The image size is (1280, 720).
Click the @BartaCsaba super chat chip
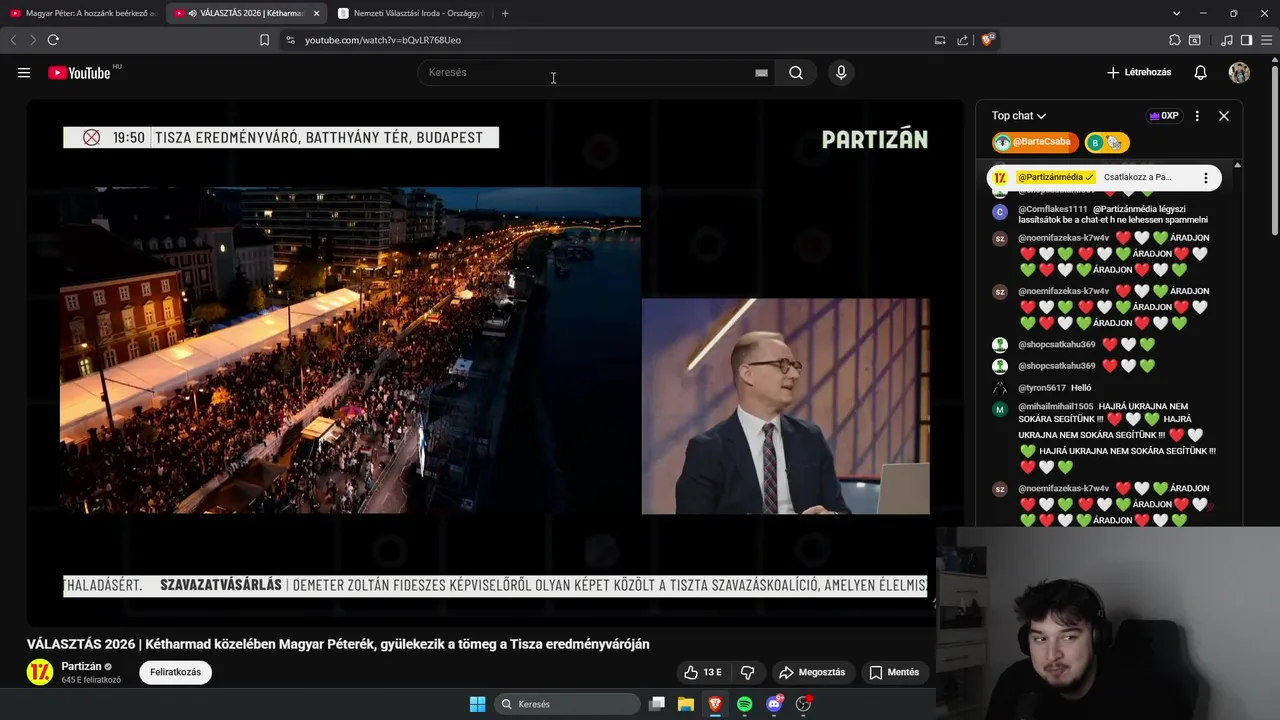click(x=1035, y=142)
